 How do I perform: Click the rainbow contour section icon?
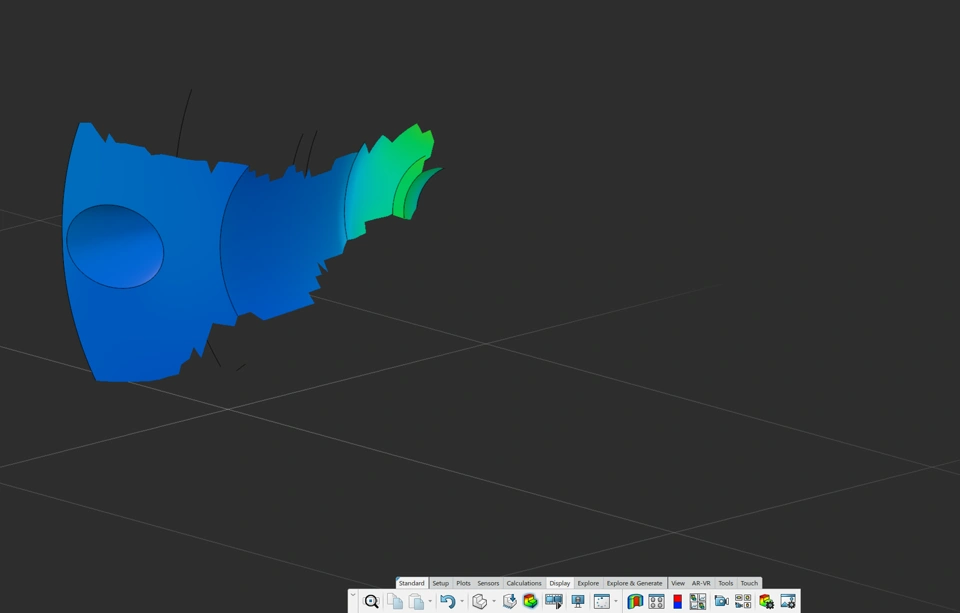point(635,601)
